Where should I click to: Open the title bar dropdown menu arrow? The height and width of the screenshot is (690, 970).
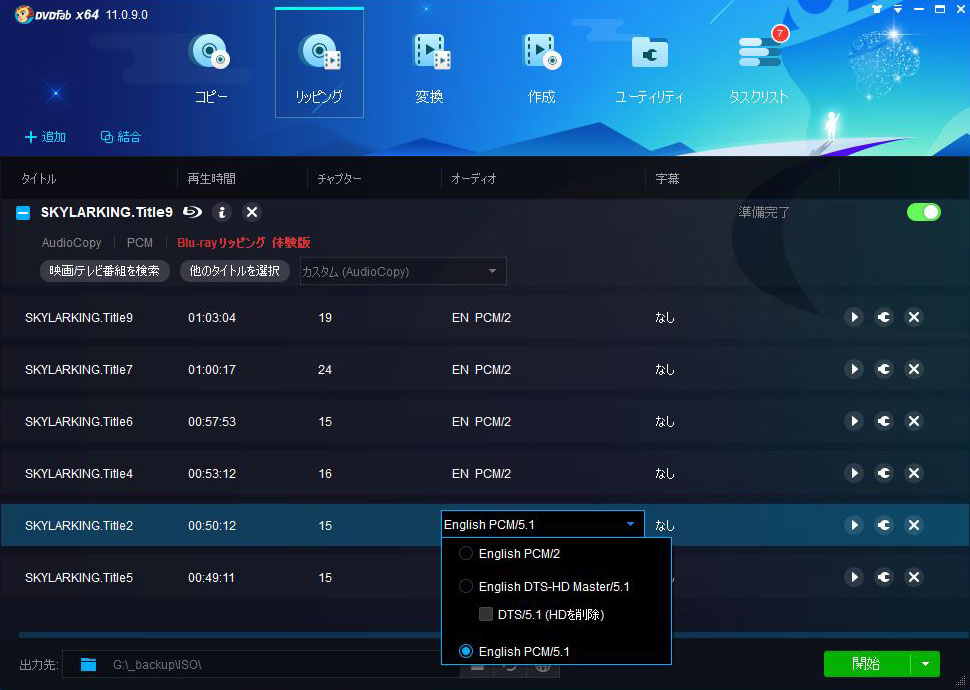898,9
